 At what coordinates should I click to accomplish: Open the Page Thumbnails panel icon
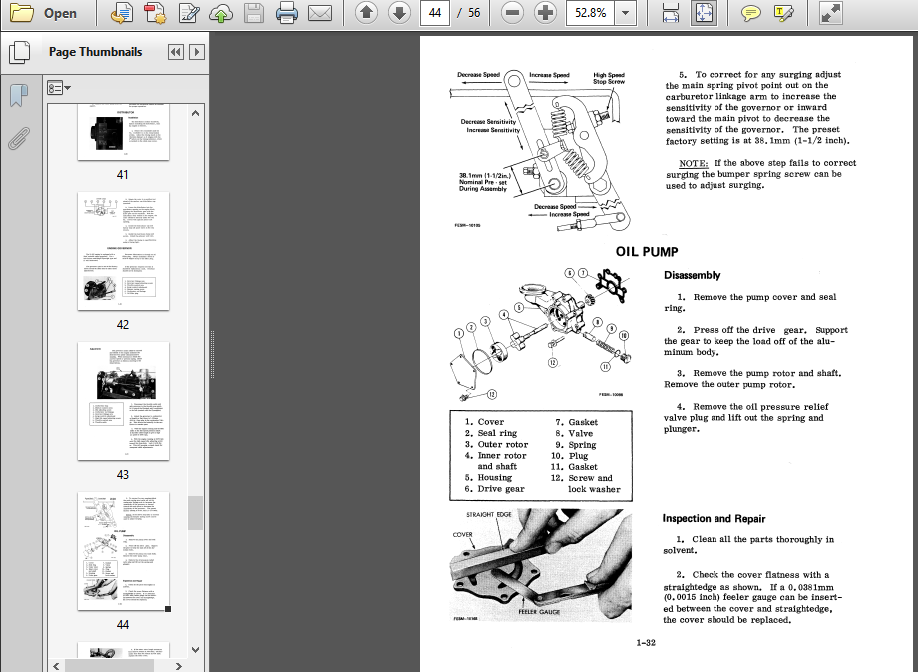pos(19,53)
